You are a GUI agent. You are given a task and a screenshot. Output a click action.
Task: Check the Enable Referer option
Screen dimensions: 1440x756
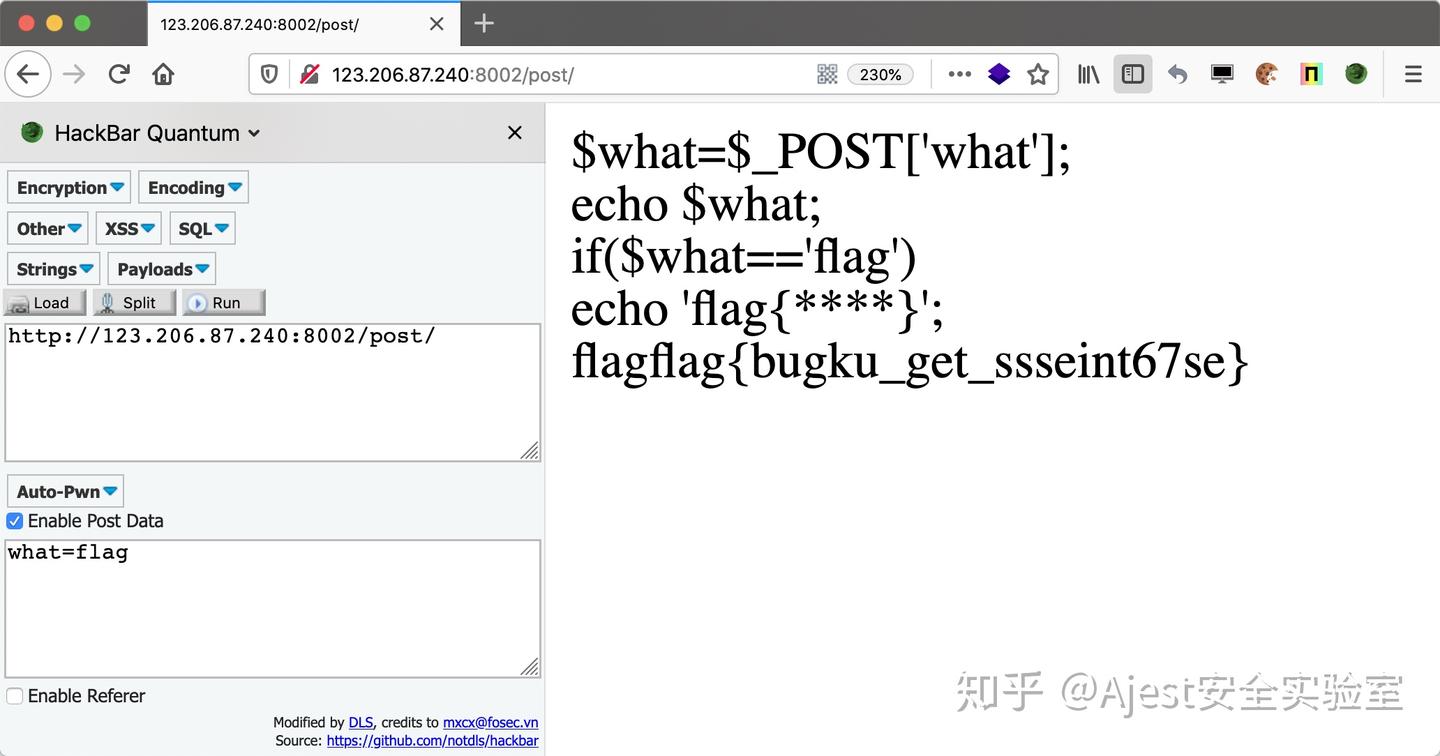14,696
